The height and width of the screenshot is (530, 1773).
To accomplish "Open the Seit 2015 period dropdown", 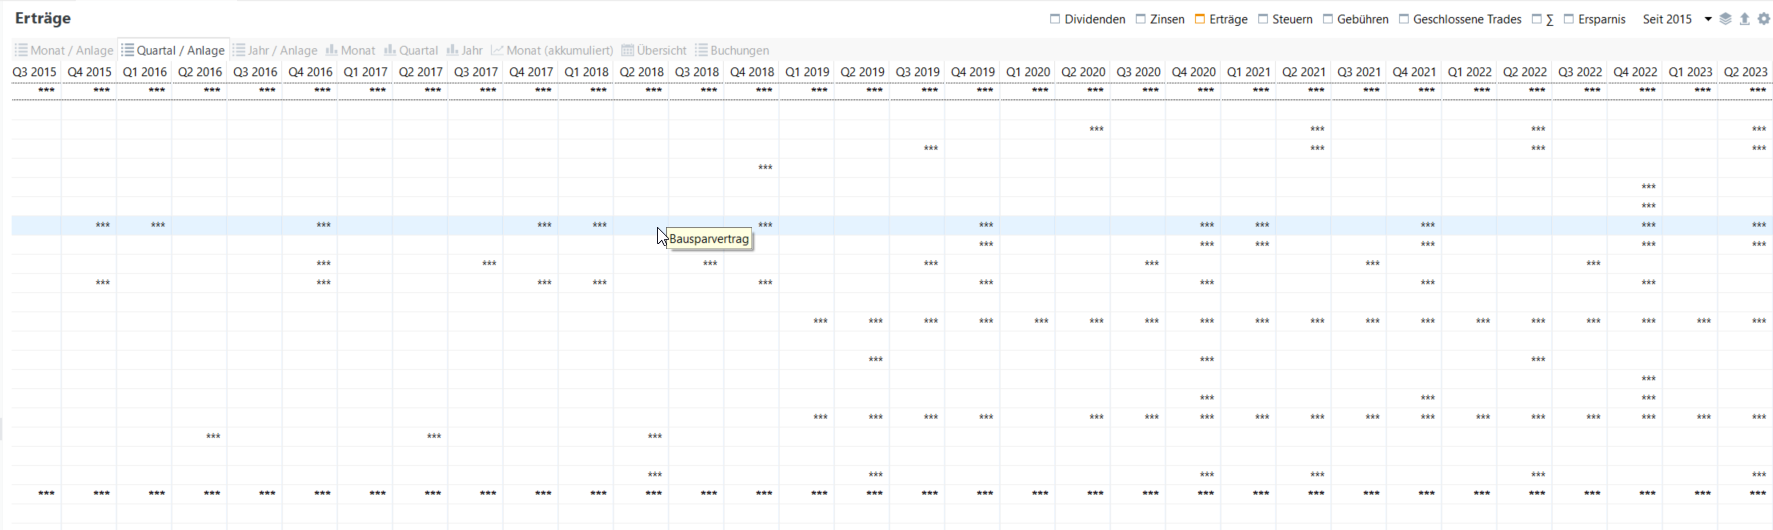I will tap(1677, 19).
